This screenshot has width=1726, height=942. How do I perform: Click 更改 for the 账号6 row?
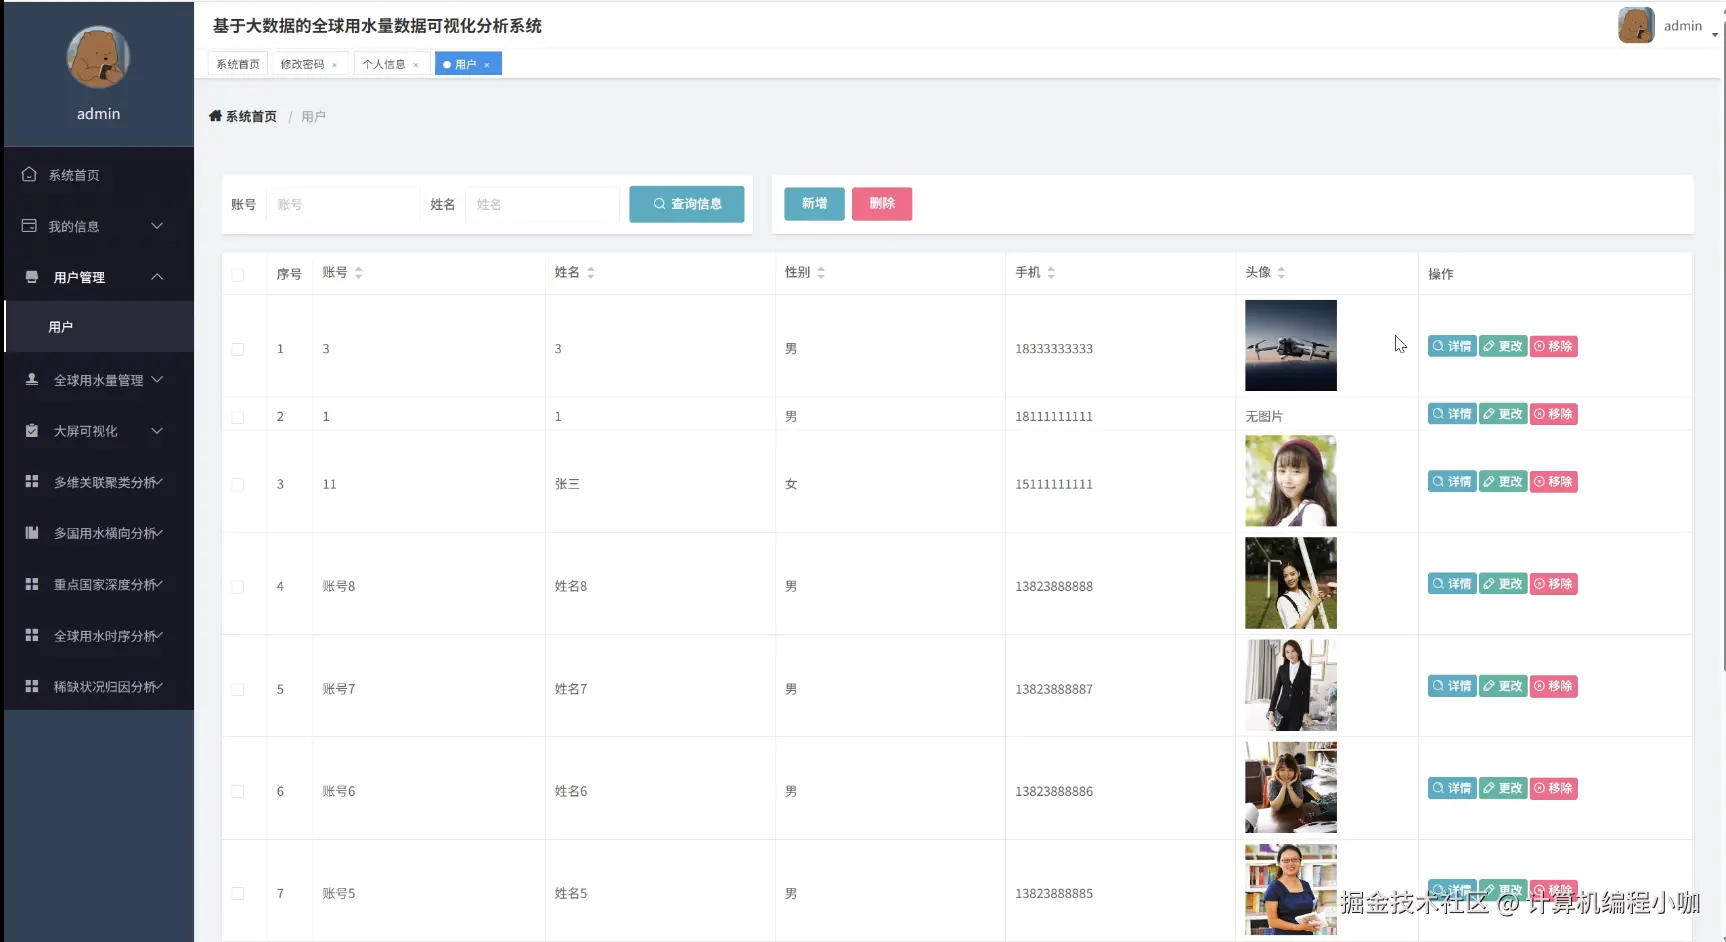(x=1503, y=788)
